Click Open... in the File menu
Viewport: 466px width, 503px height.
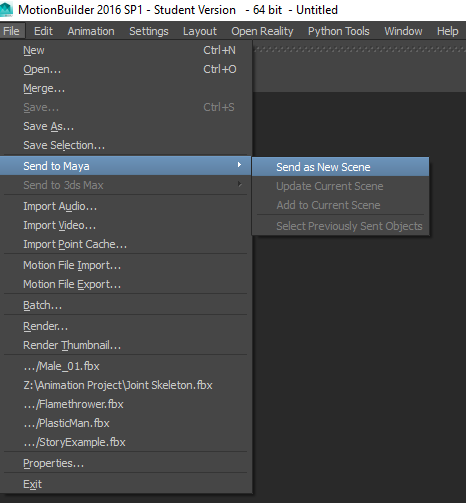tap(125, 69)
